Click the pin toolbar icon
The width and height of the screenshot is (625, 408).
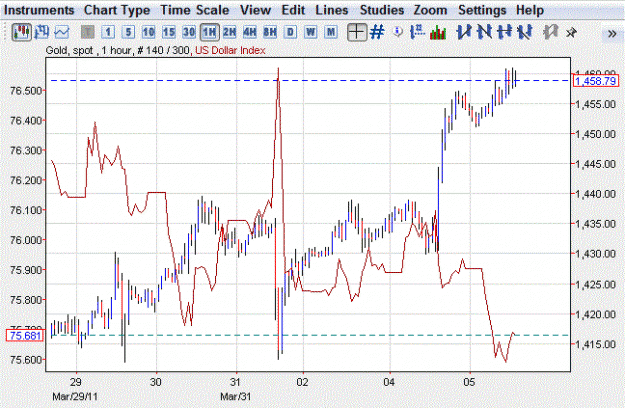(571, 32)
